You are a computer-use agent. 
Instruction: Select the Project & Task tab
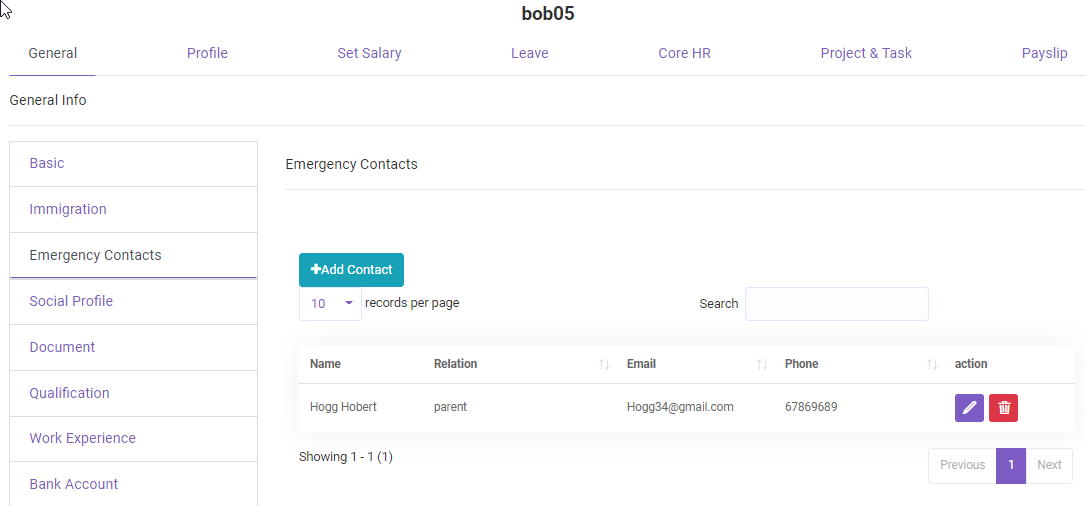tap(866, 53)
